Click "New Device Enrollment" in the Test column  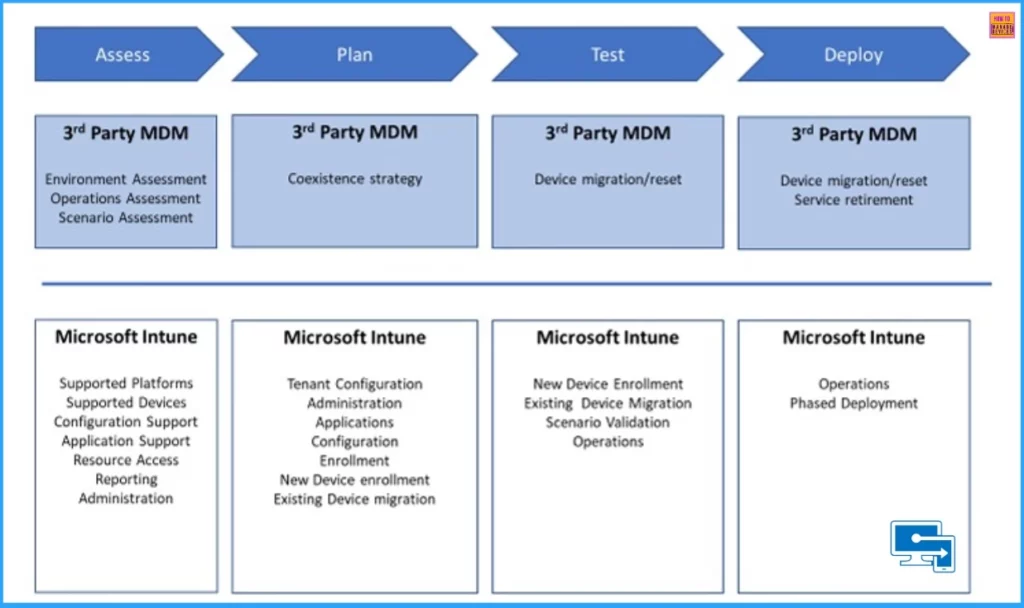(607, 384)
